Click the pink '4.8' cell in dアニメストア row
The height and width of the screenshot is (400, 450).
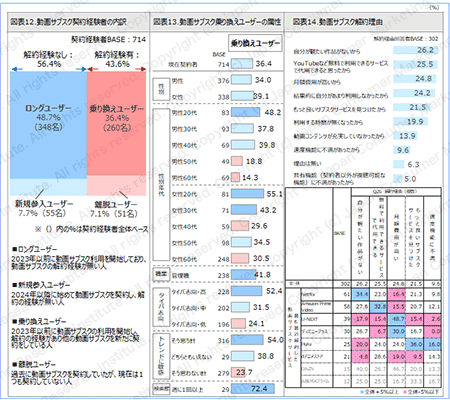361,356
